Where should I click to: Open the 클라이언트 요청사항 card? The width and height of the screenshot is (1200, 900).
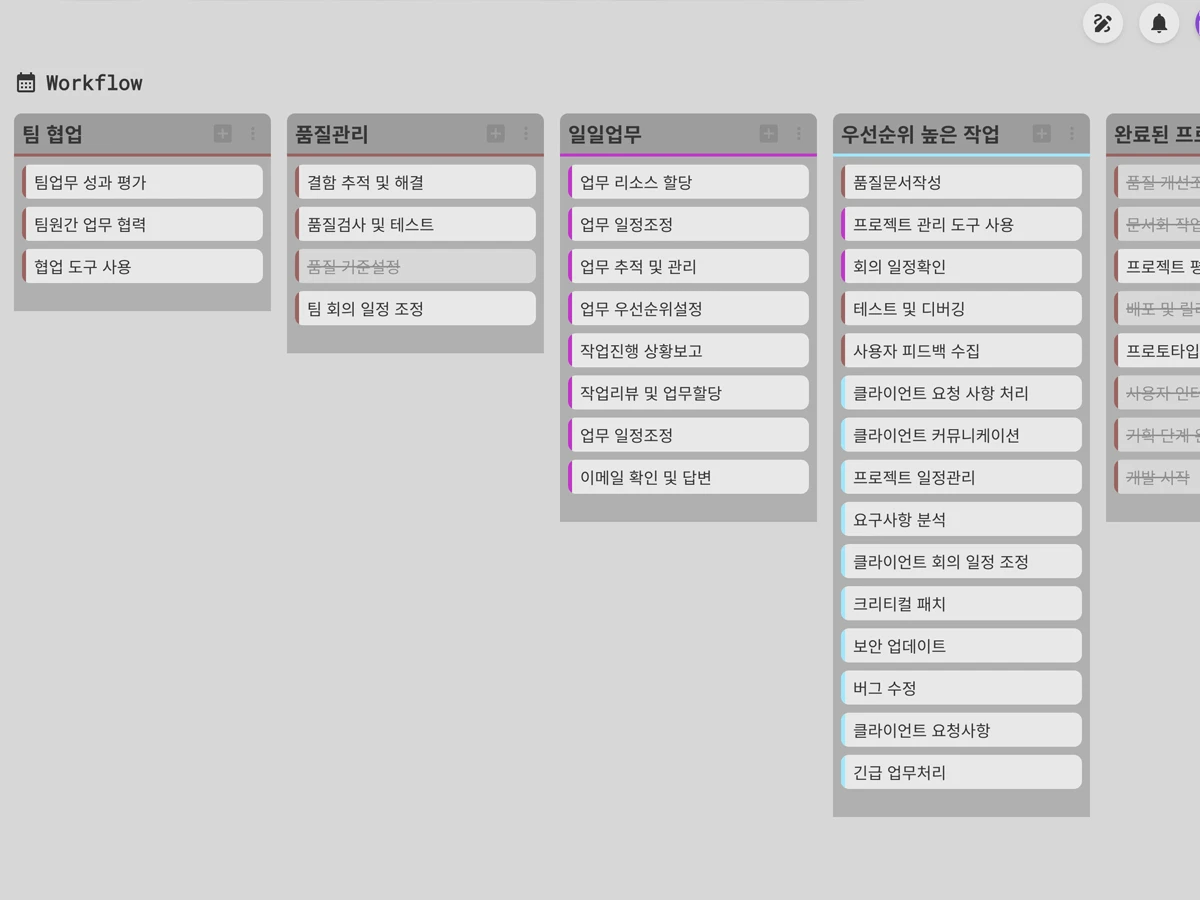961,730
